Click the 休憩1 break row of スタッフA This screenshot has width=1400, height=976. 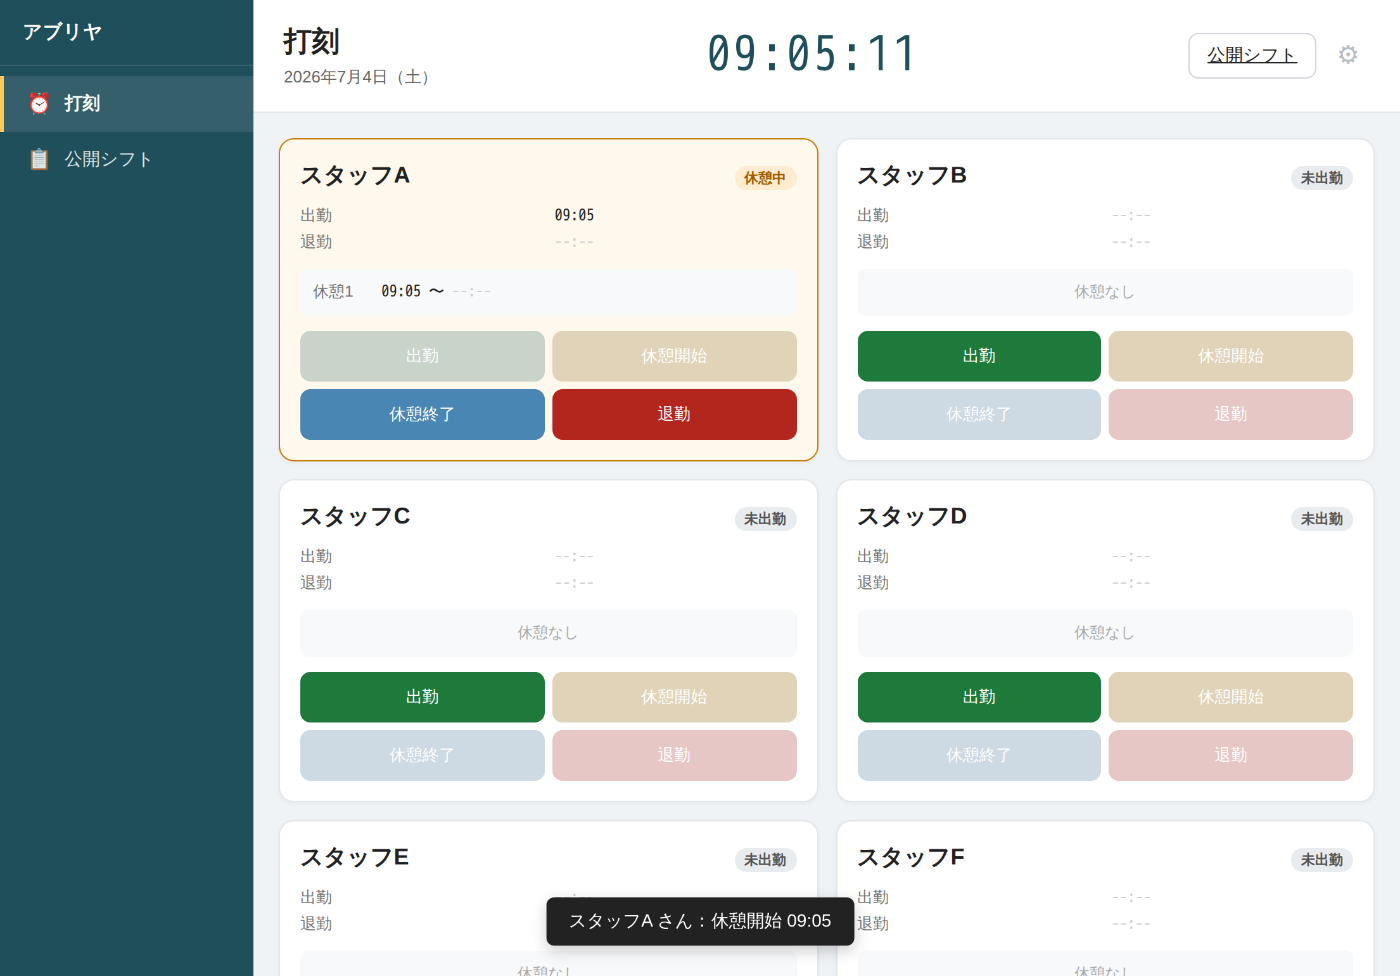548,292
